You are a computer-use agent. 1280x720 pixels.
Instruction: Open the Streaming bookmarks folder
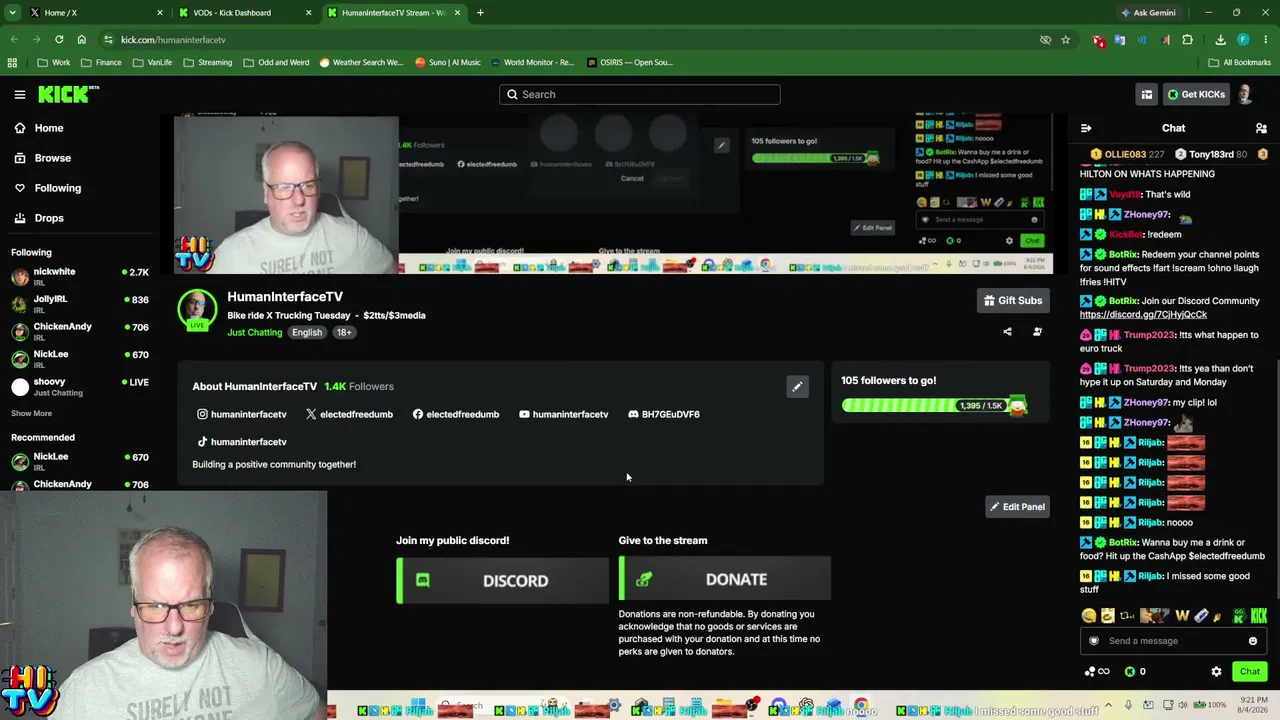[207, 63]
